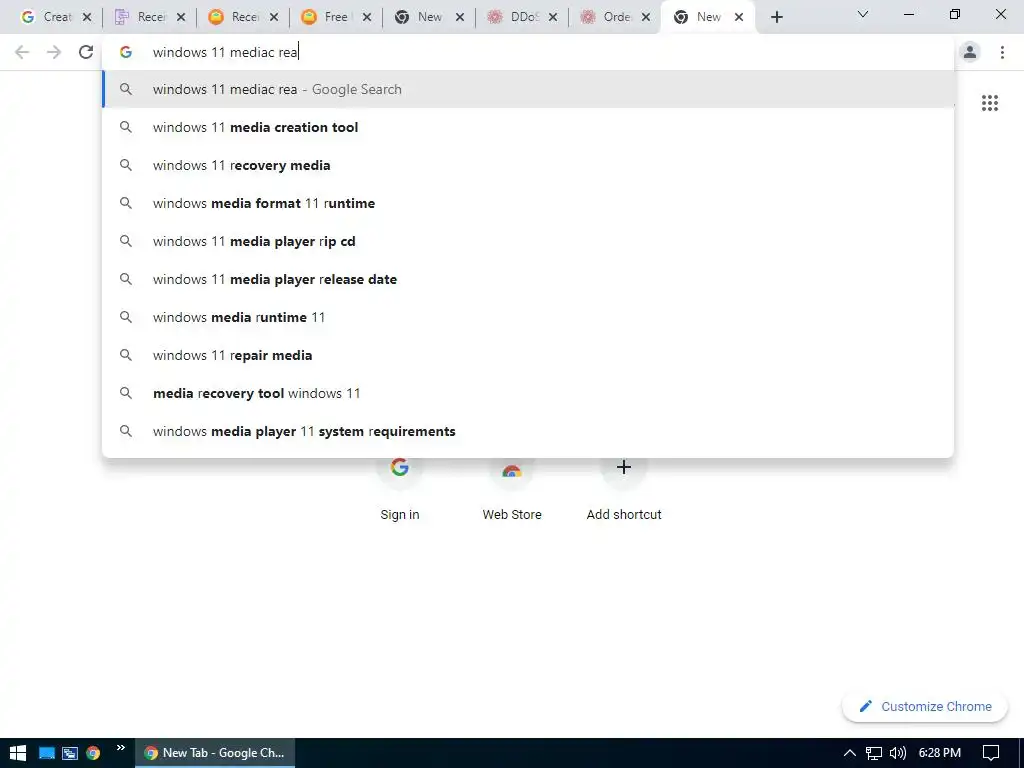Image resolution: width=1024 pixels, height=768 pixels.
Task: Click the 'Add shortcut' tile
Action: pos(624,490)
